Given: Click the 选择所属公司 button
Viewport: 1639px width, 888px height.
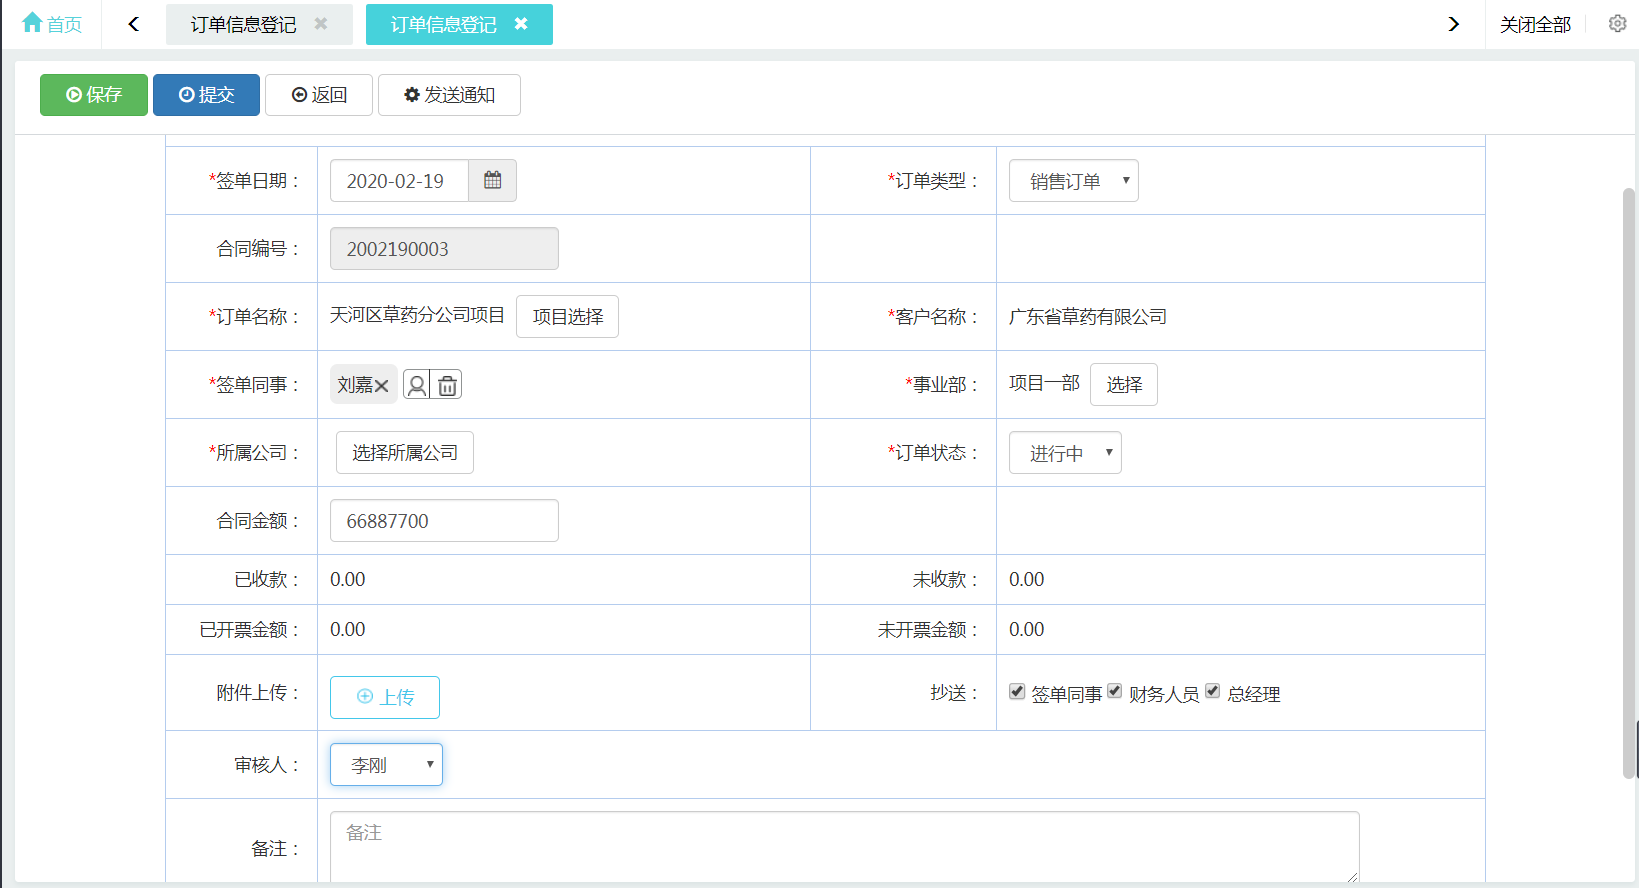Looking at the screenshot, I should 405,453.
